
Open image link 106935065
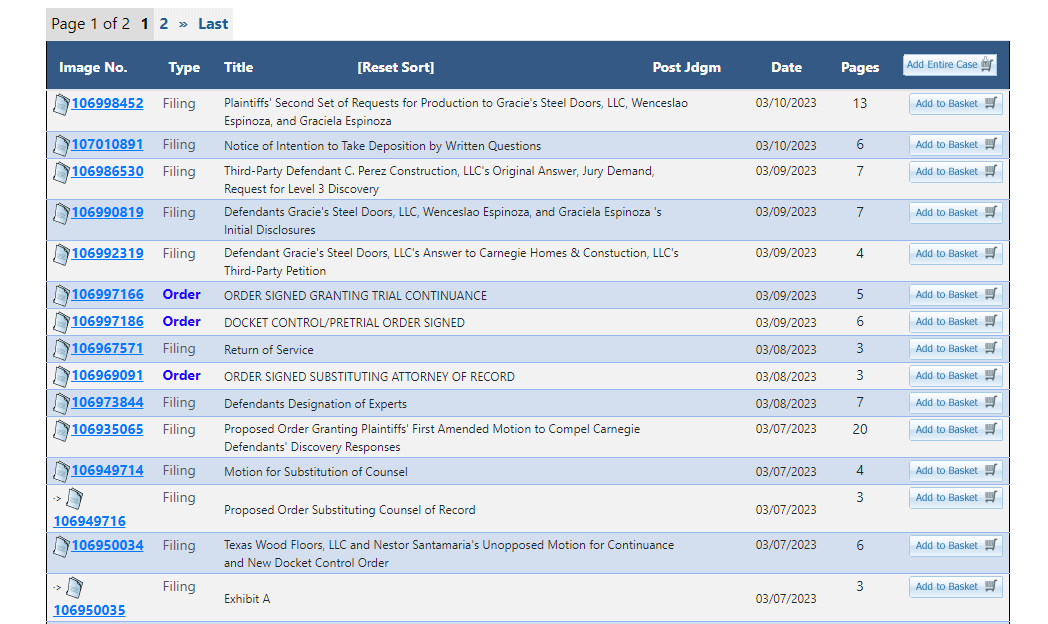pos(108,430)
